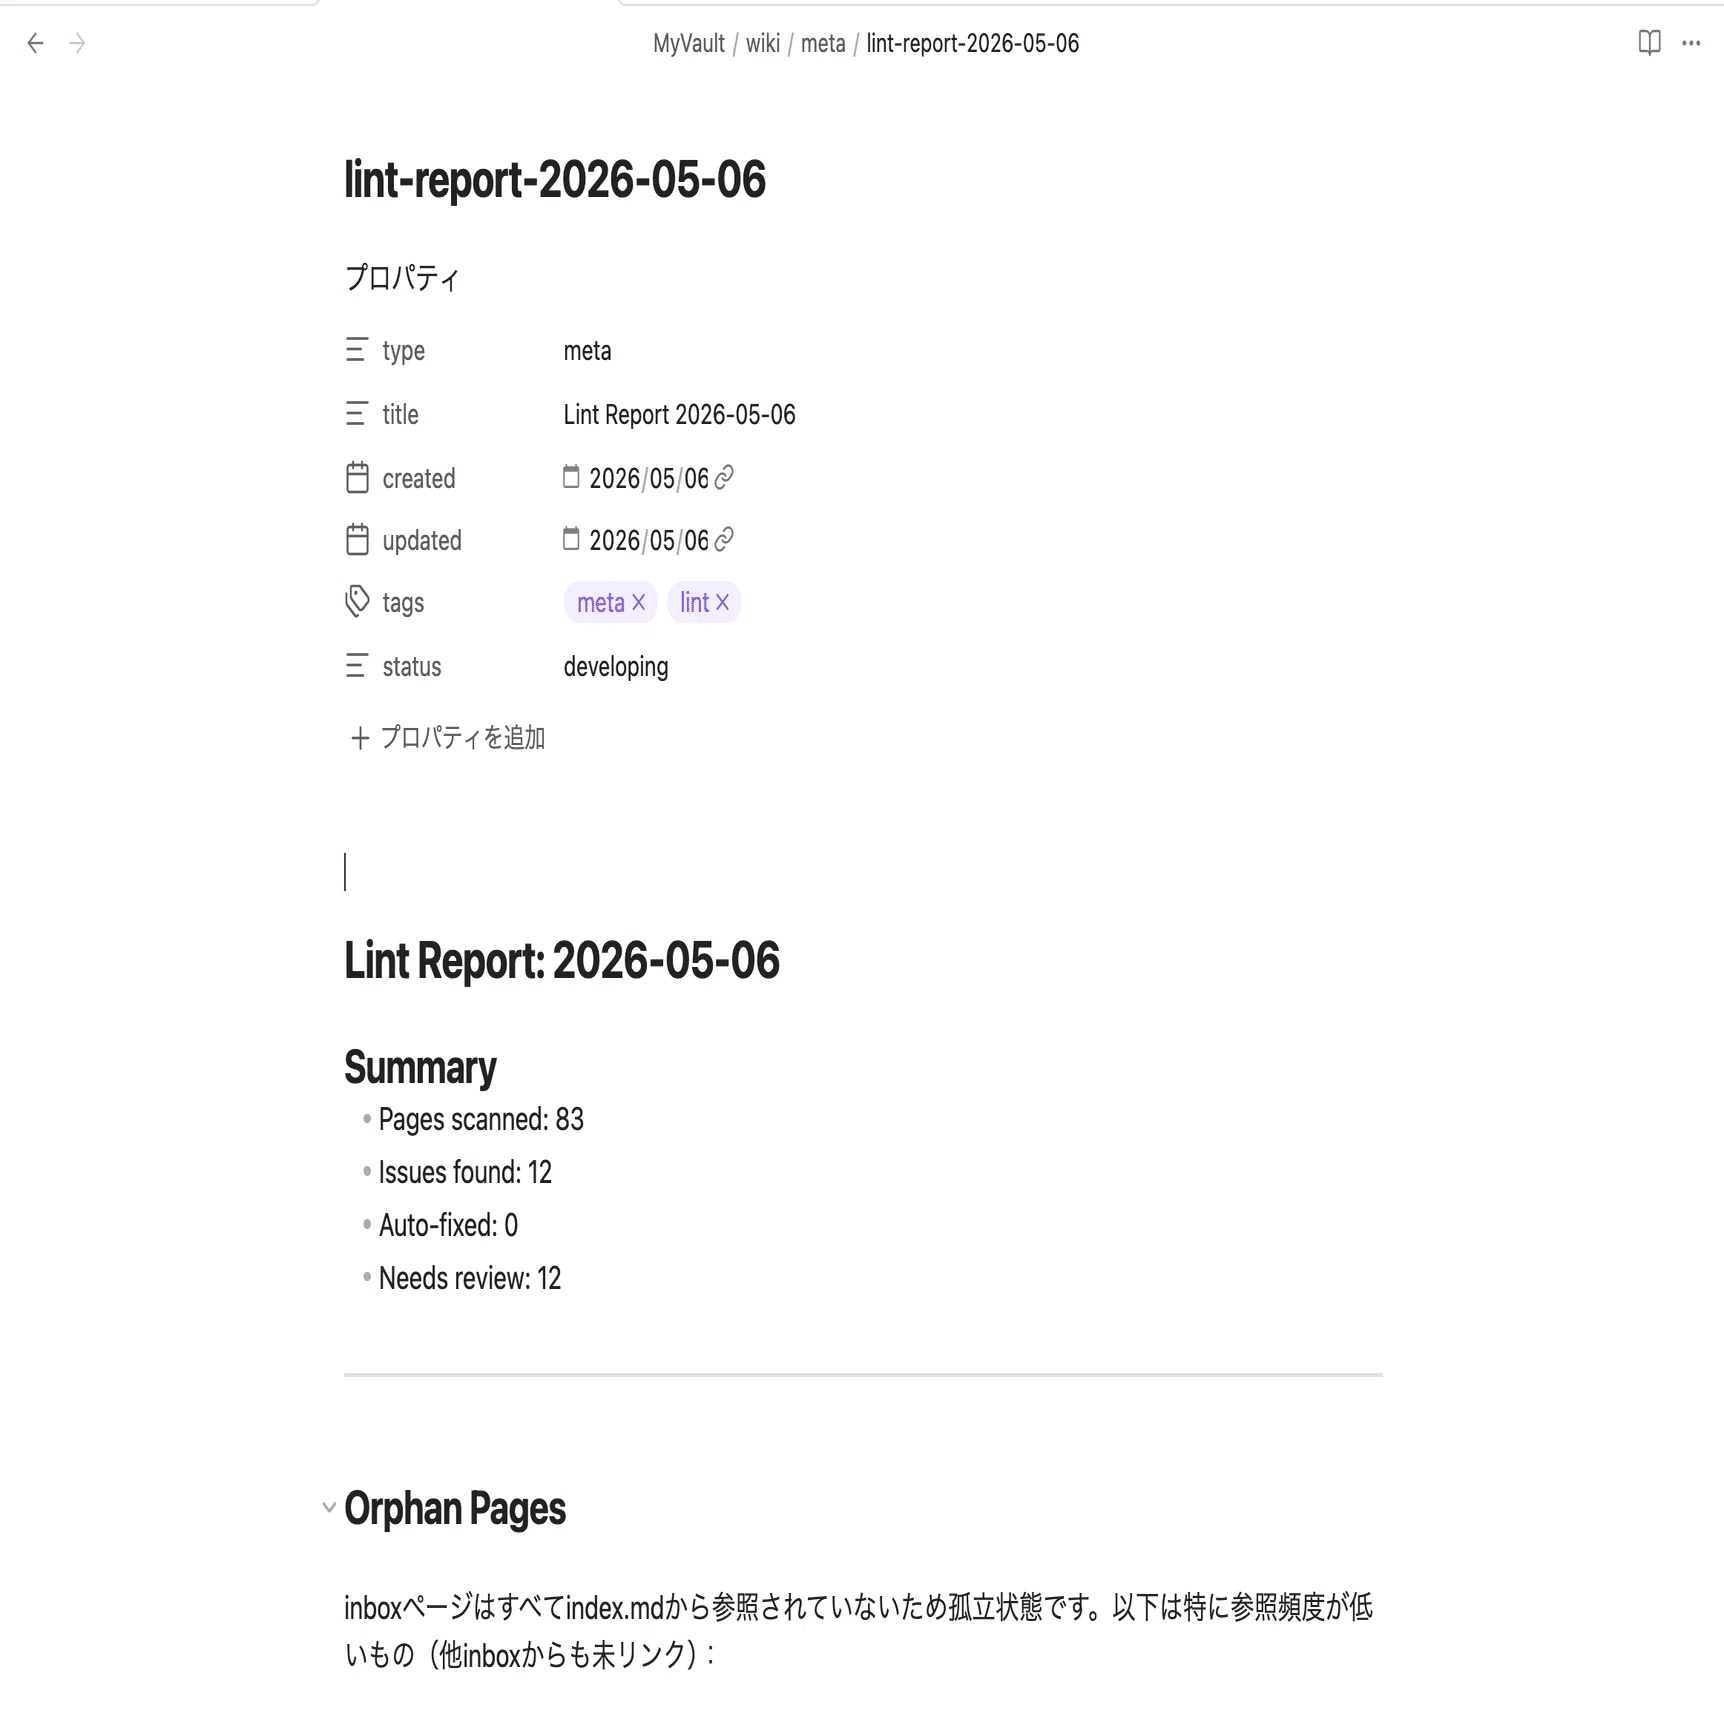
Task: Click the Orphan Pages heading text
Action: (x=455, y=1508)
